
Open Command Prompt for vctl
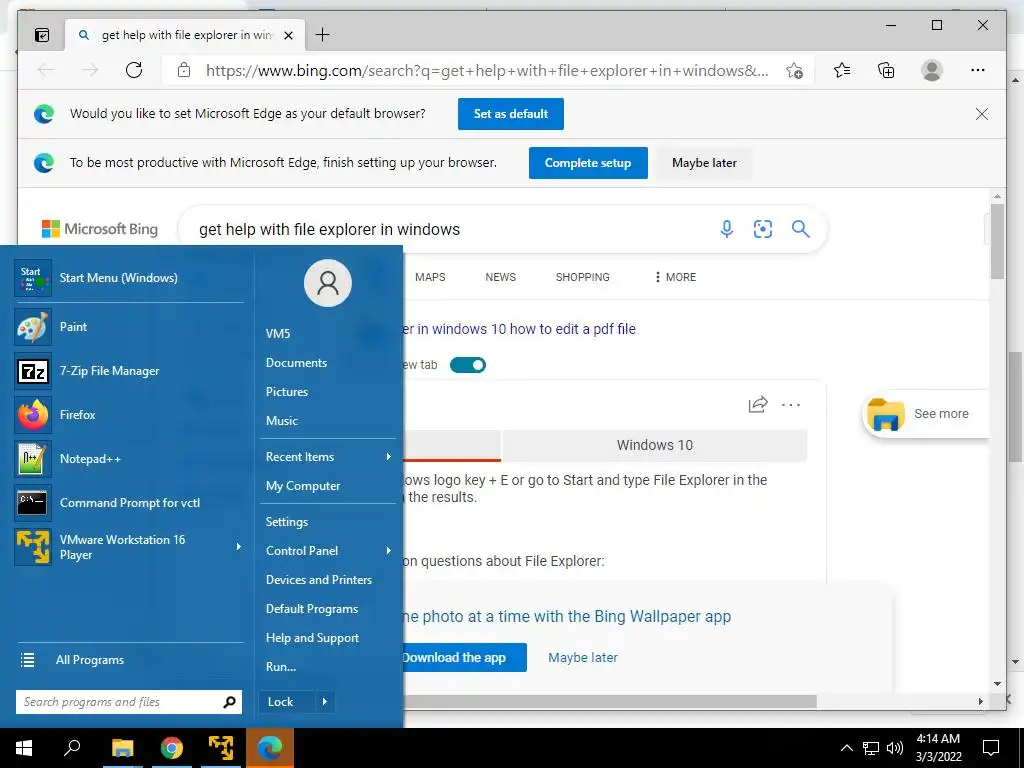tap(129, 503)
